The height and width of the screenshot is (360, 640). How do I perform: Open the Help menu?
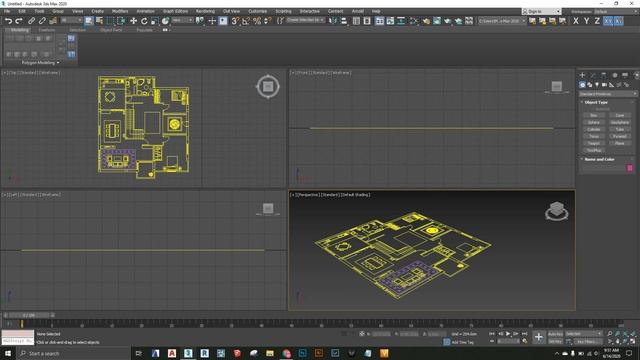[376, 11]
